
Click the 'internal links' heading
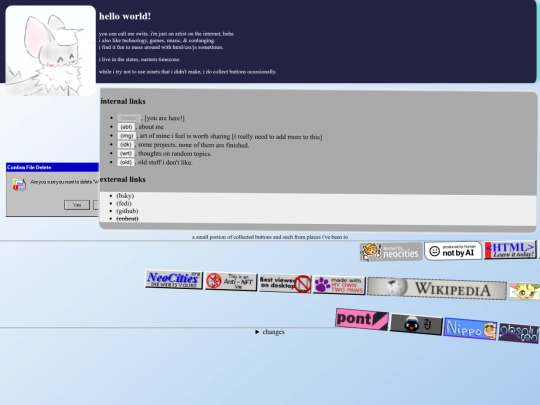tap(123, 101)
